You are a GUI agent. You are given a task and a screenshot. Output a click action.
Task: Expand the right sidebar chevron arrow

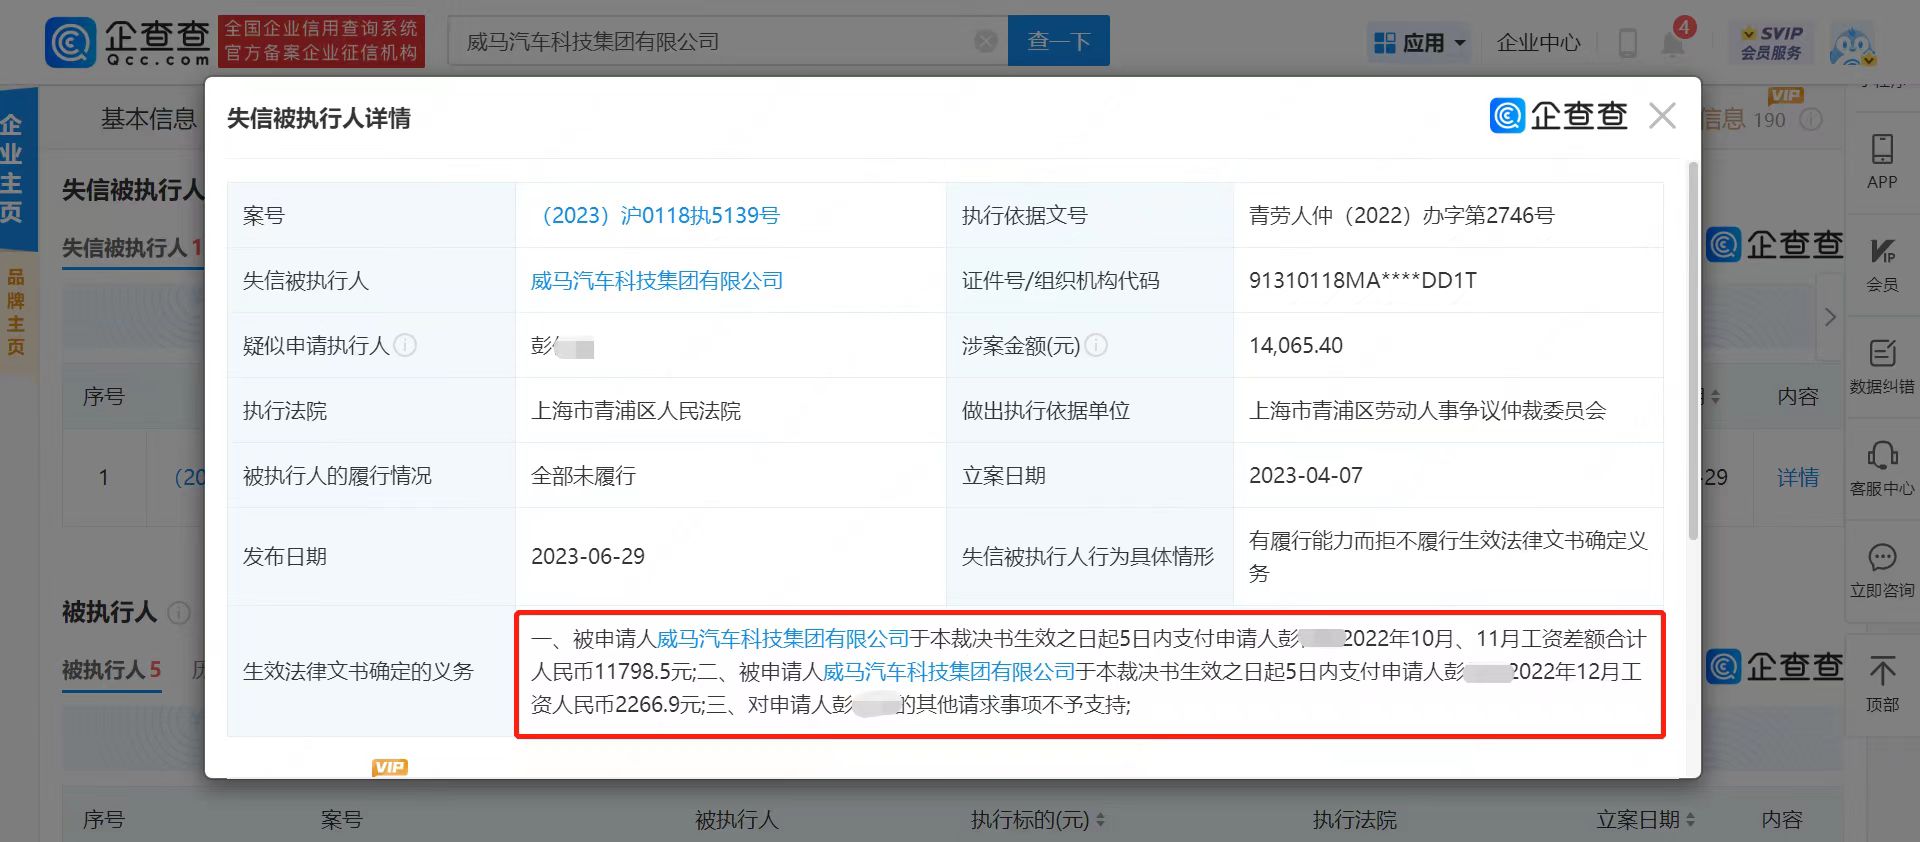click(1830, 317)
